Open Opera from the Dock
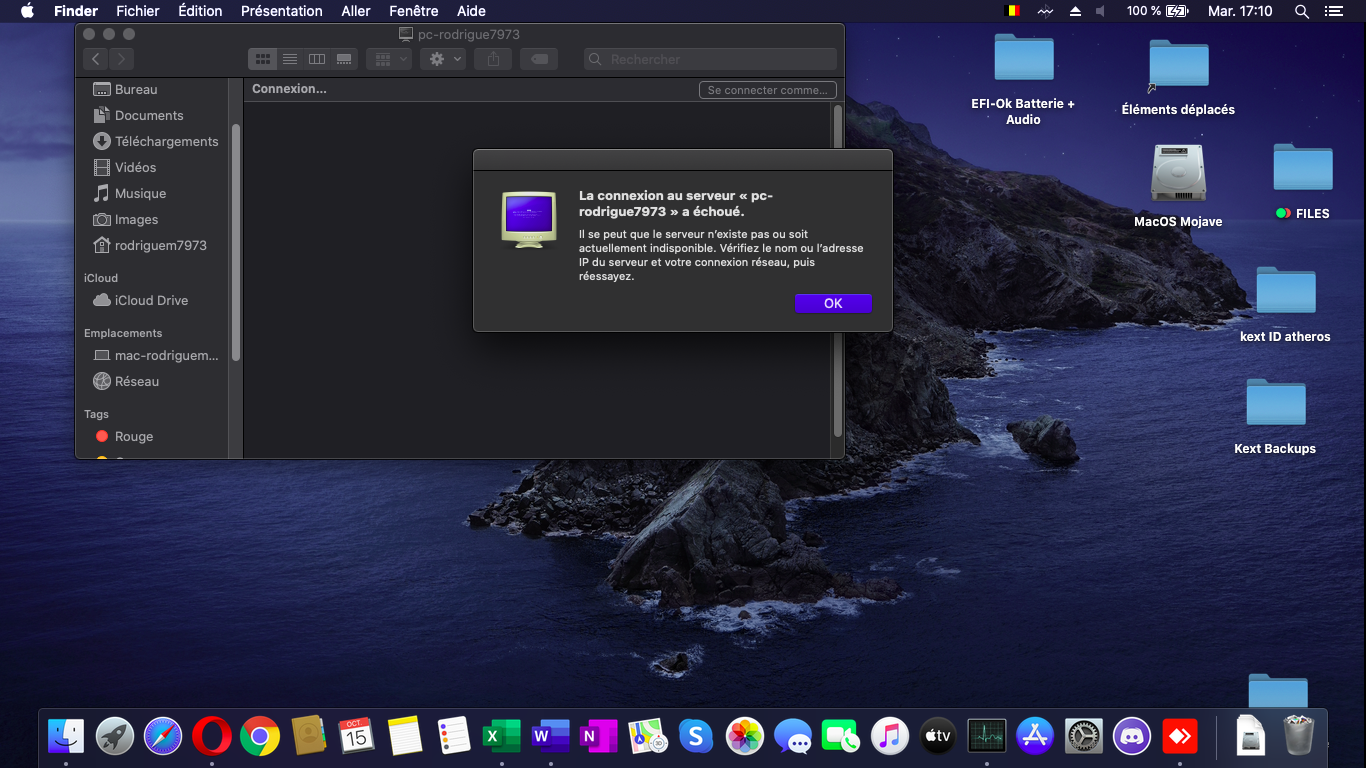The height and width of the screenshot is (768, 1366). pos(212,737)
